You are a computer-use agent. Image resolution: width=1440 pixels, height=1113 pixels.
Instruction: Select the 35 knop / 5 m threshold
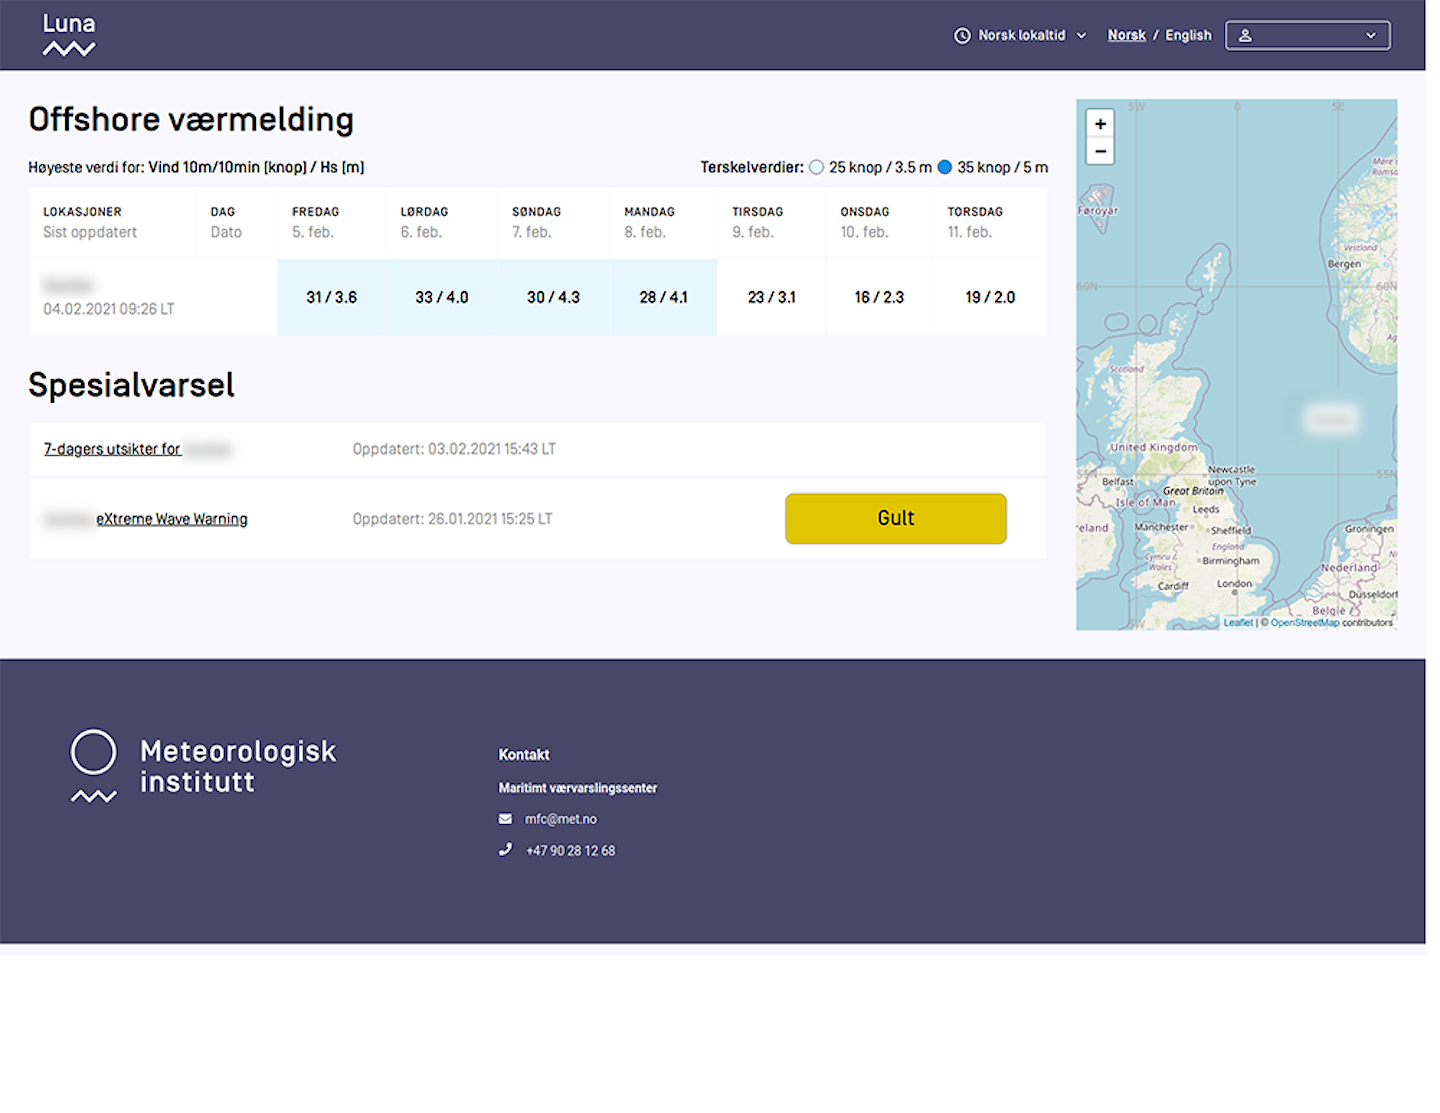945,168
